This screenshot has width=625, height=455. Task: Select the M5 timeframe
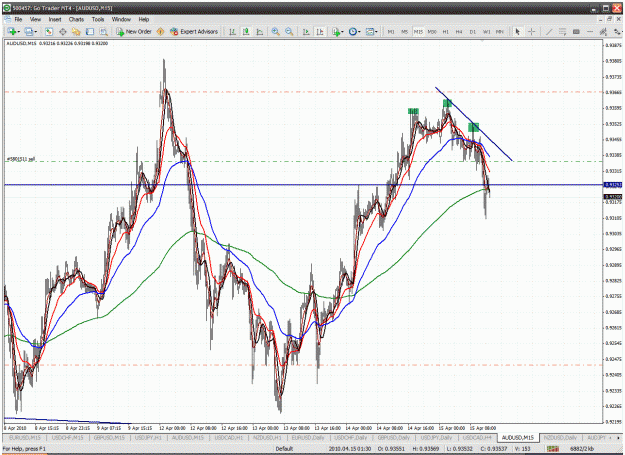pyautogui.click(x=404, y=31)
